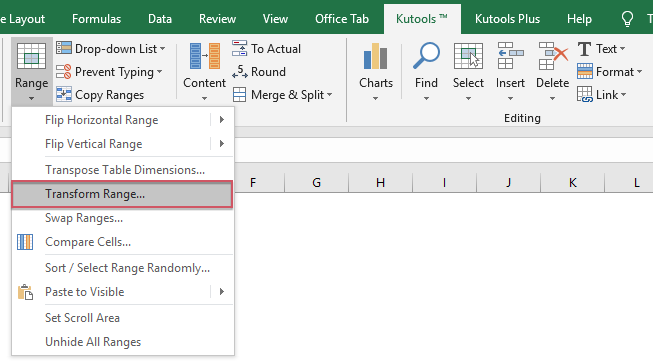
Task: Click the Content conversion icon
Action: tap(204, 56)
